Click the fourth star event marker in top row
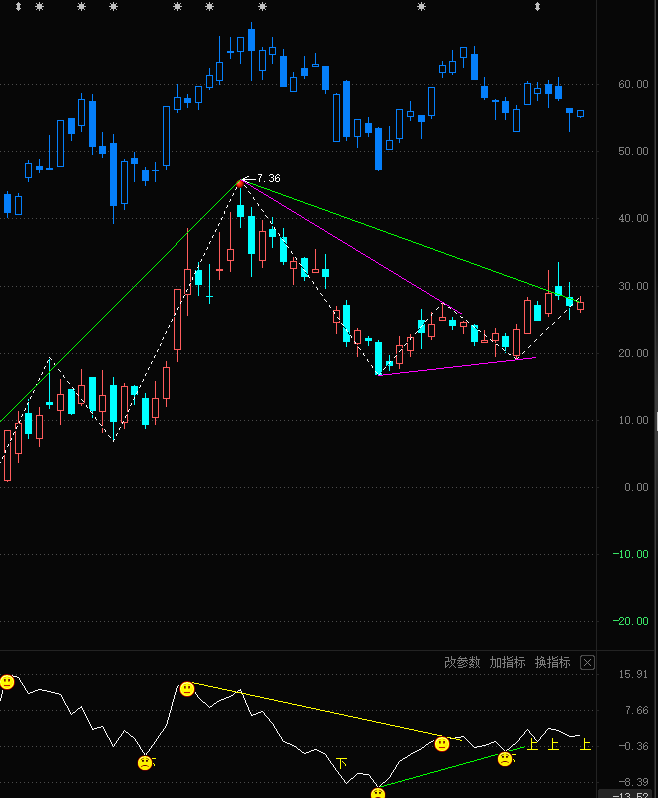The height and width of the screenshot is (798, 658). pos(177,7)
